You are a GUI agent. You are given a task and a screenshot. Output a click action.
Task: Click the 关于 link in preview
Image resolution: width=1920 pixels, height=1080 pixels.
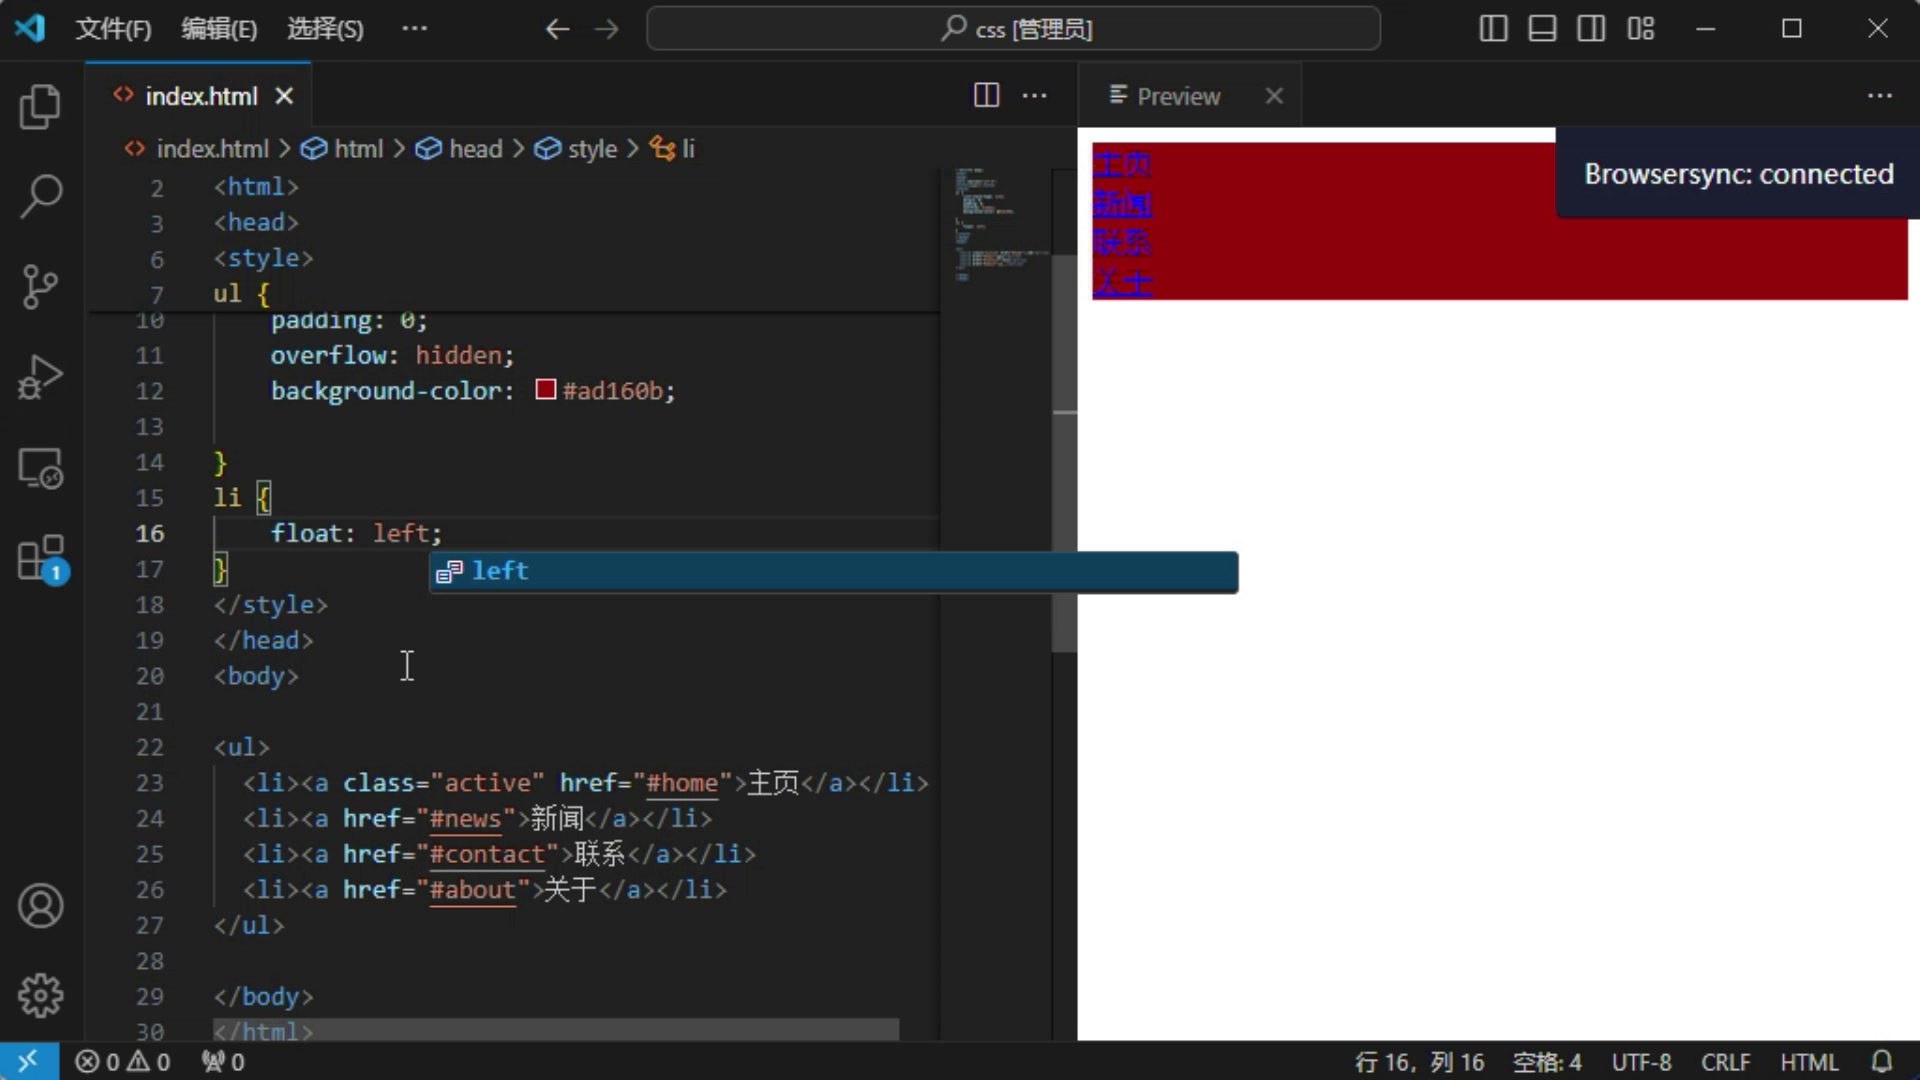point(1121,283)
